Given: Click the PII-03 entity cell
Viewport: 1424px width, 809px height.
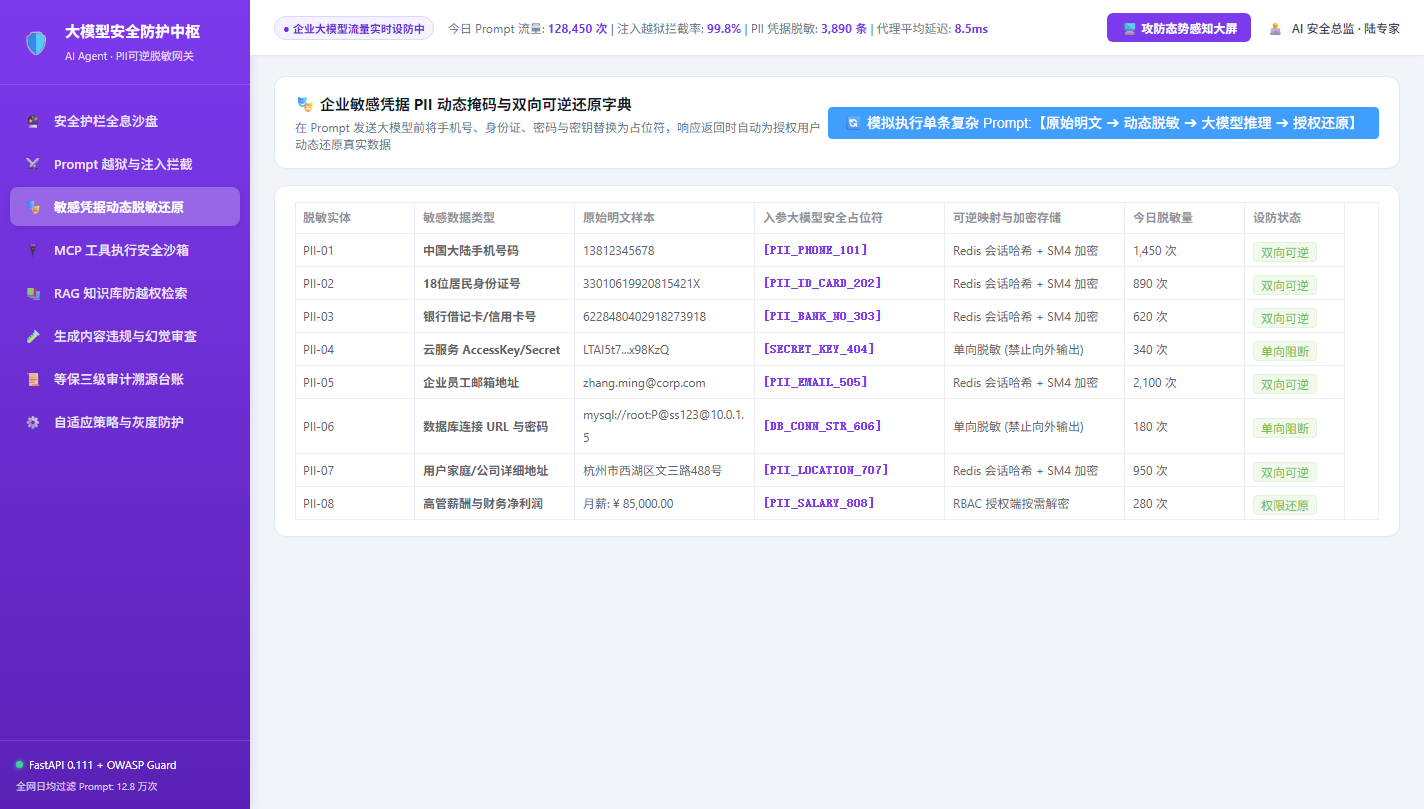Looking at the screenshot, I should 355,317.
